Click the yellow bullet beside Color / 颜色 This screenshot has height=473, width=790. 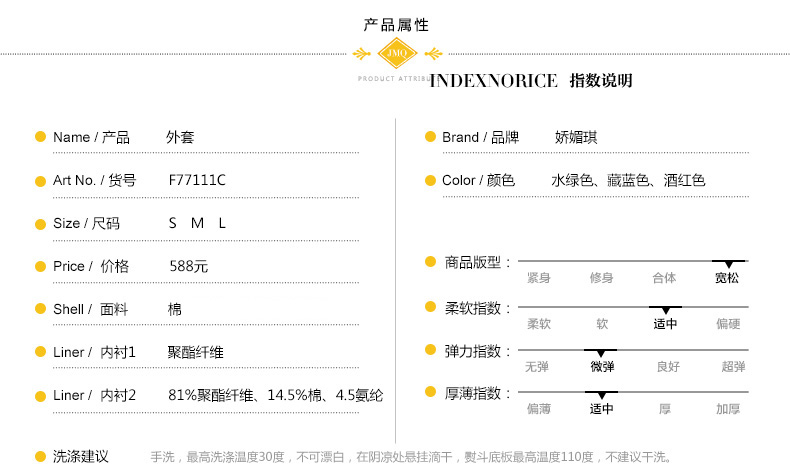click(x=430, y=180)
